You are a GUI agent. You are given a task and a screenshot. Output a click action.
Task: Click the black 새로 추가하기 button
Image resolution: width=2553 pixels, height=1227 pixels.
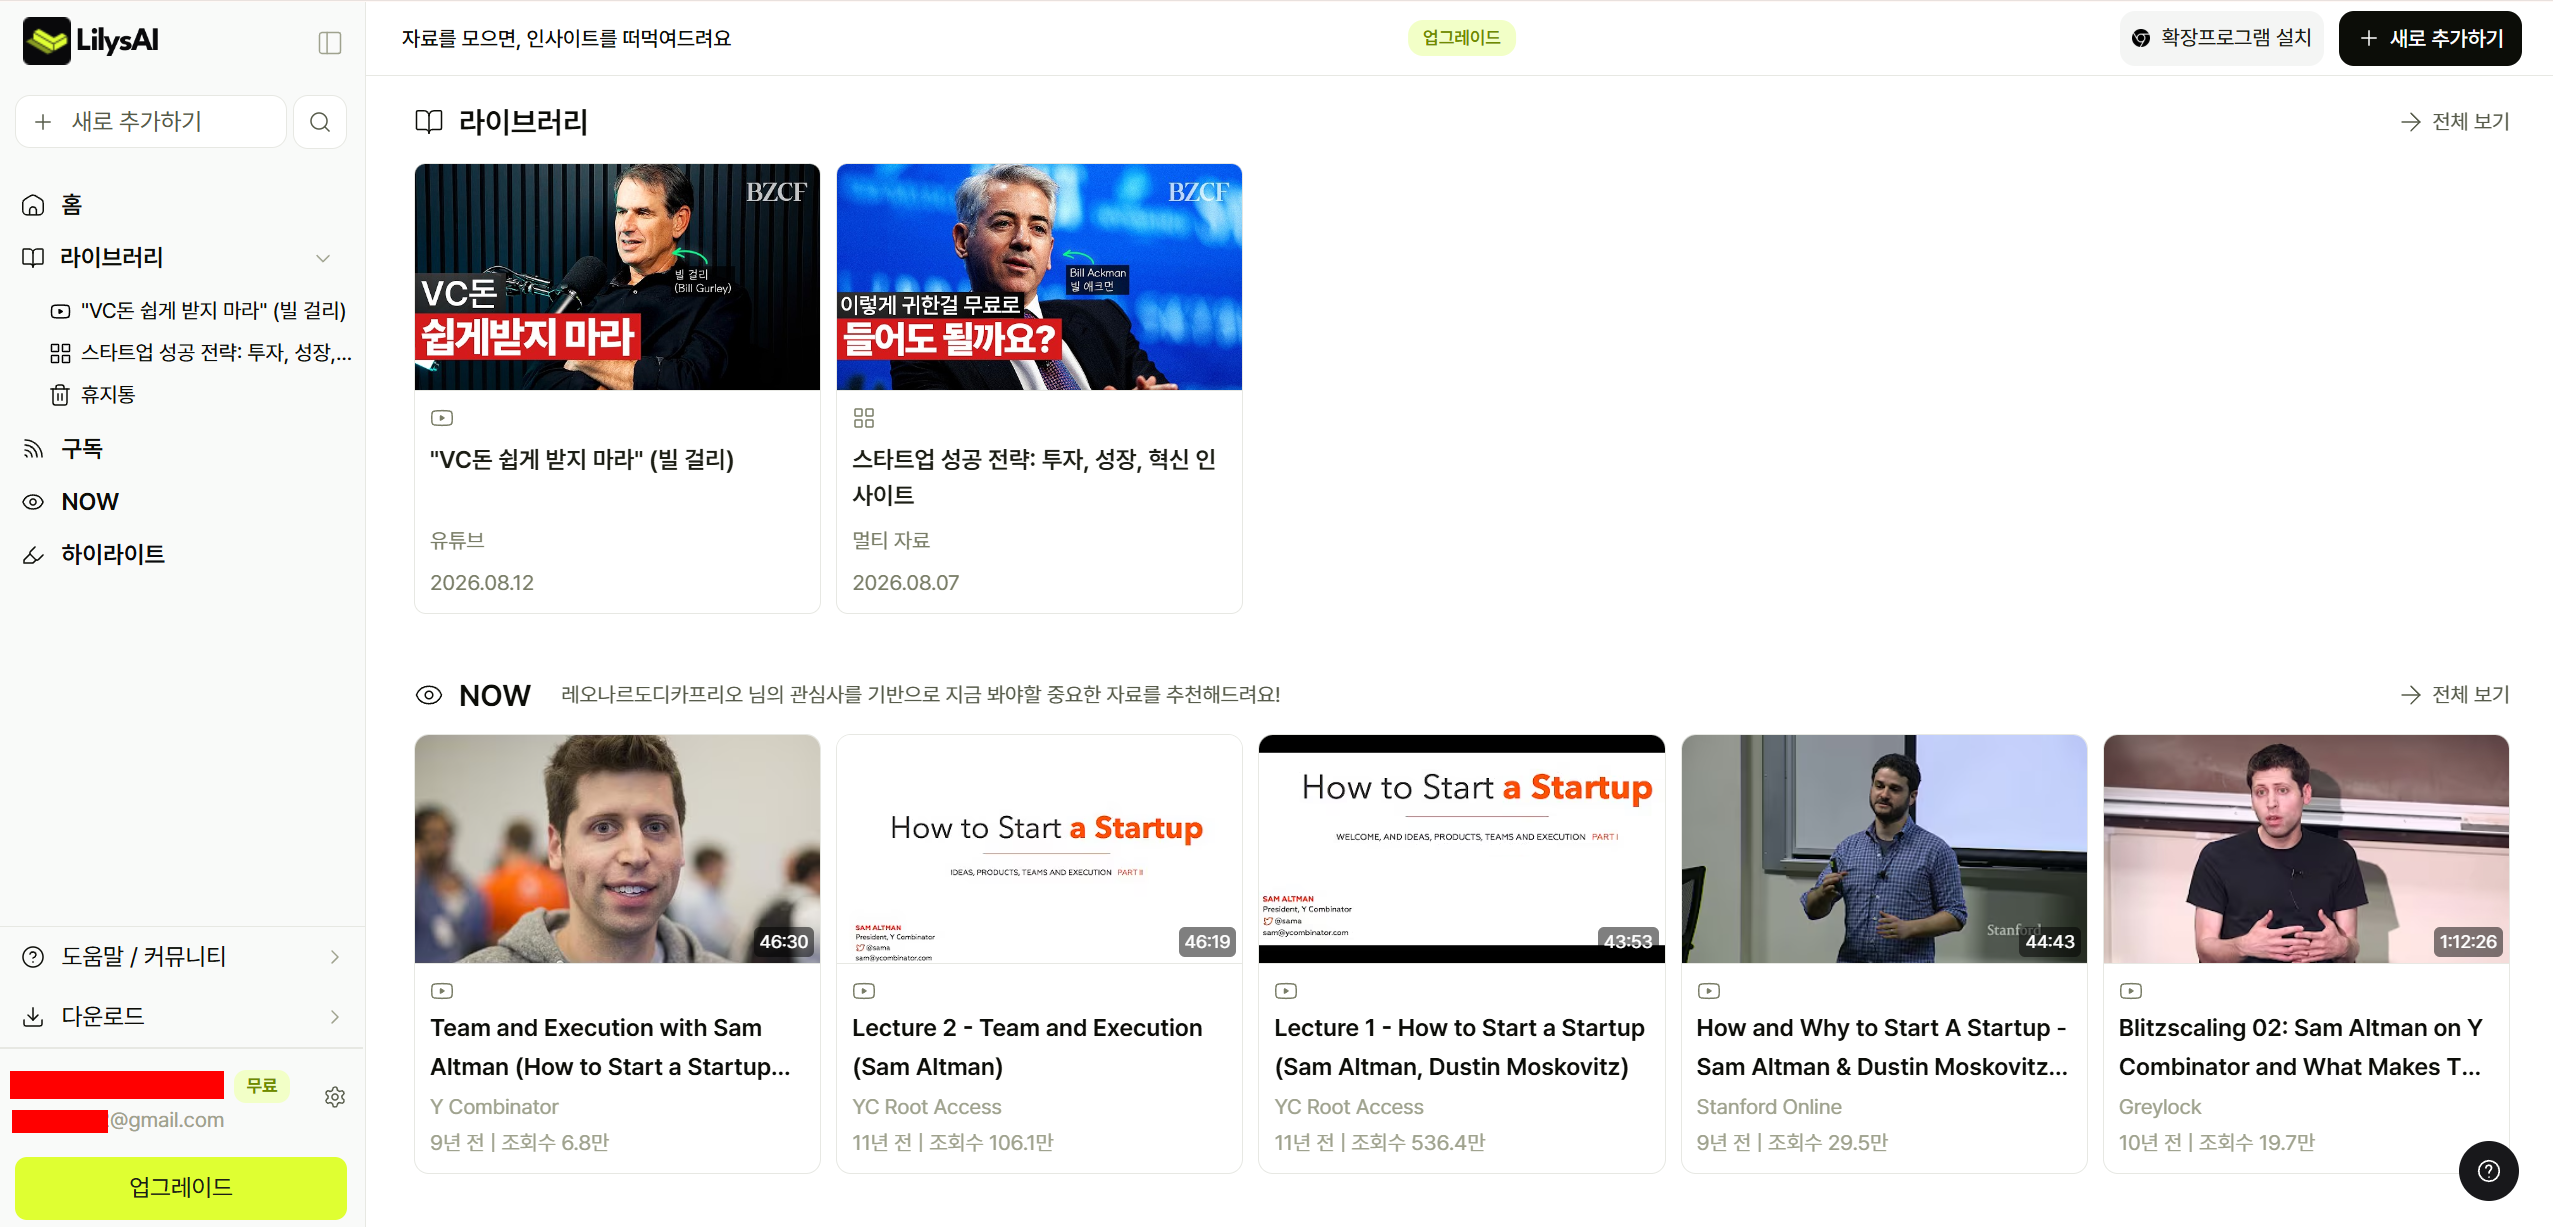coord(2430,38)
